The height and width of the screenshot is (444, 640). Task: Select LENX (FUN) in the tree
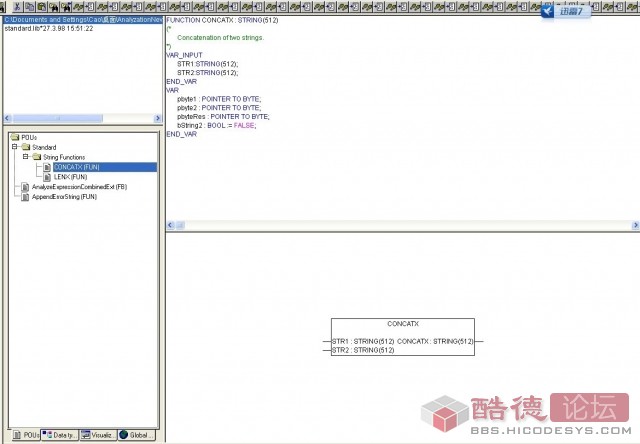coord(71,177)
